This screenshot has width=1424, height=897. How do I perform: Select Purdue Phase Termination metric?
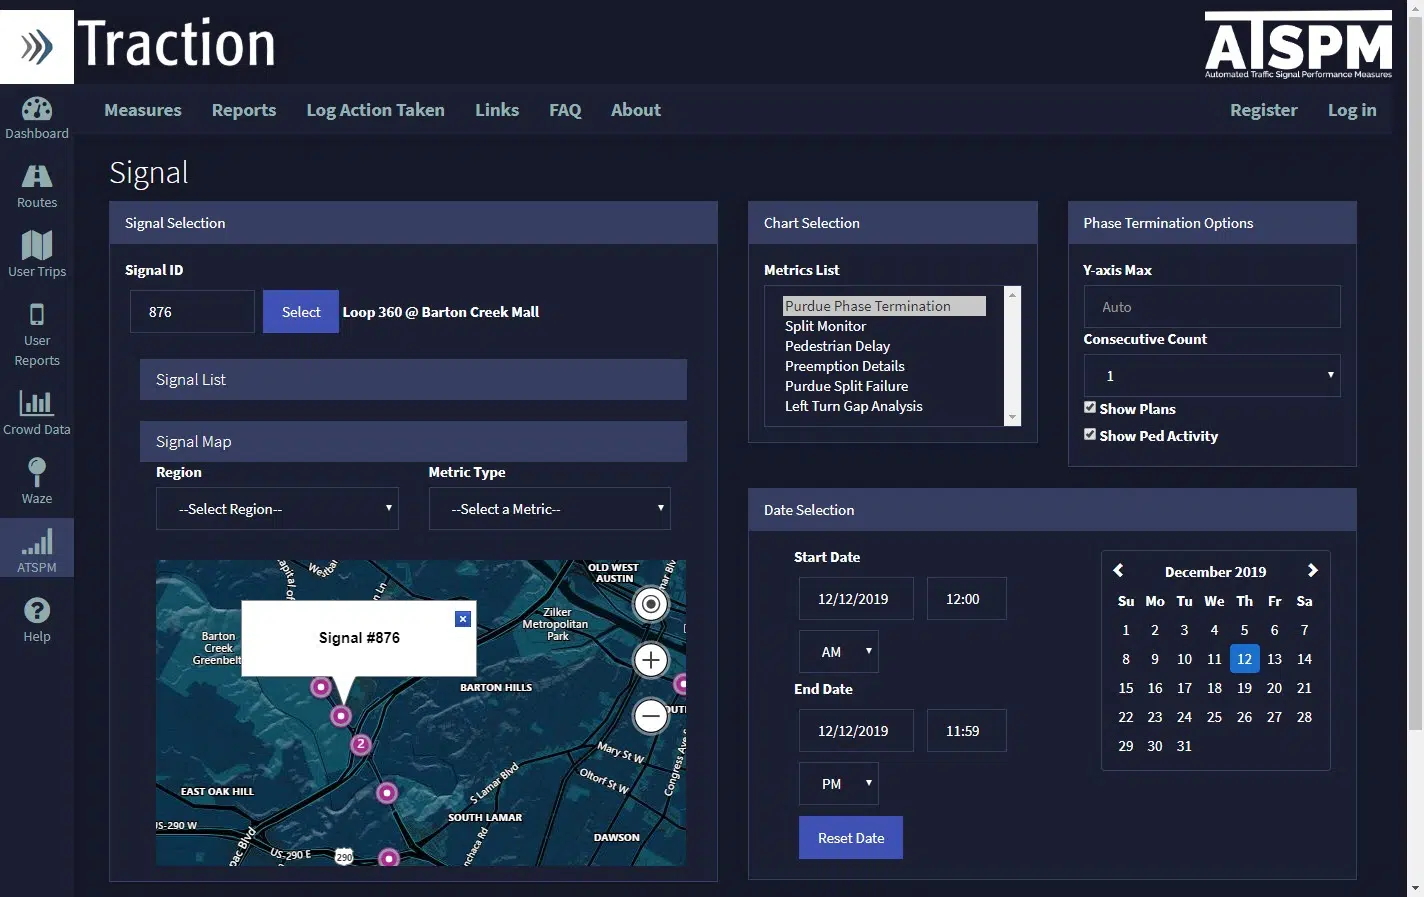[x=884, y=306]
